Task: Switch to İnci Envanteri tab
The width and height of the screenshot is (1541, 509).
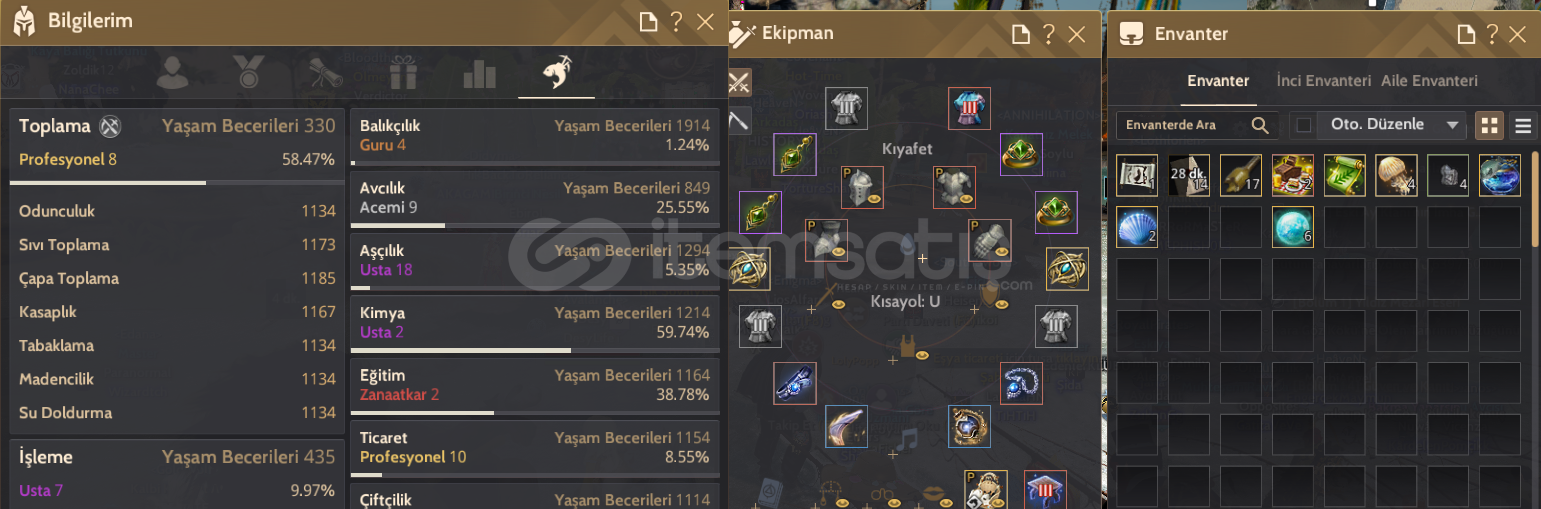Action: (1323, 81)
